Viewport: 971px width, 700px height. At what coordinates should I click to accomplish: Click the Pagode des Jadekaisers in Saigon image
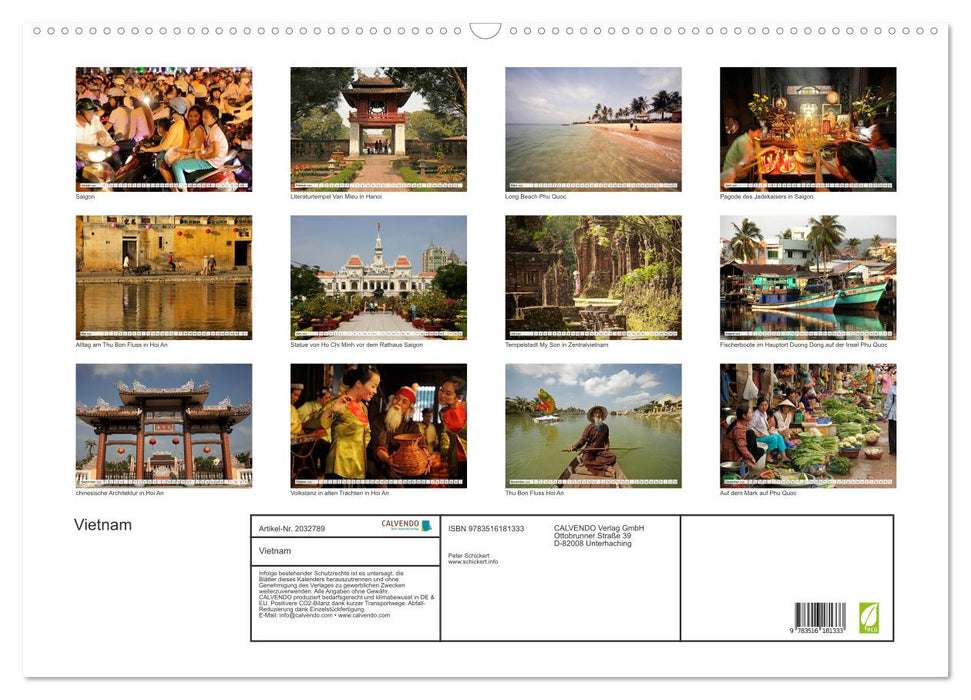click(808, 128)
